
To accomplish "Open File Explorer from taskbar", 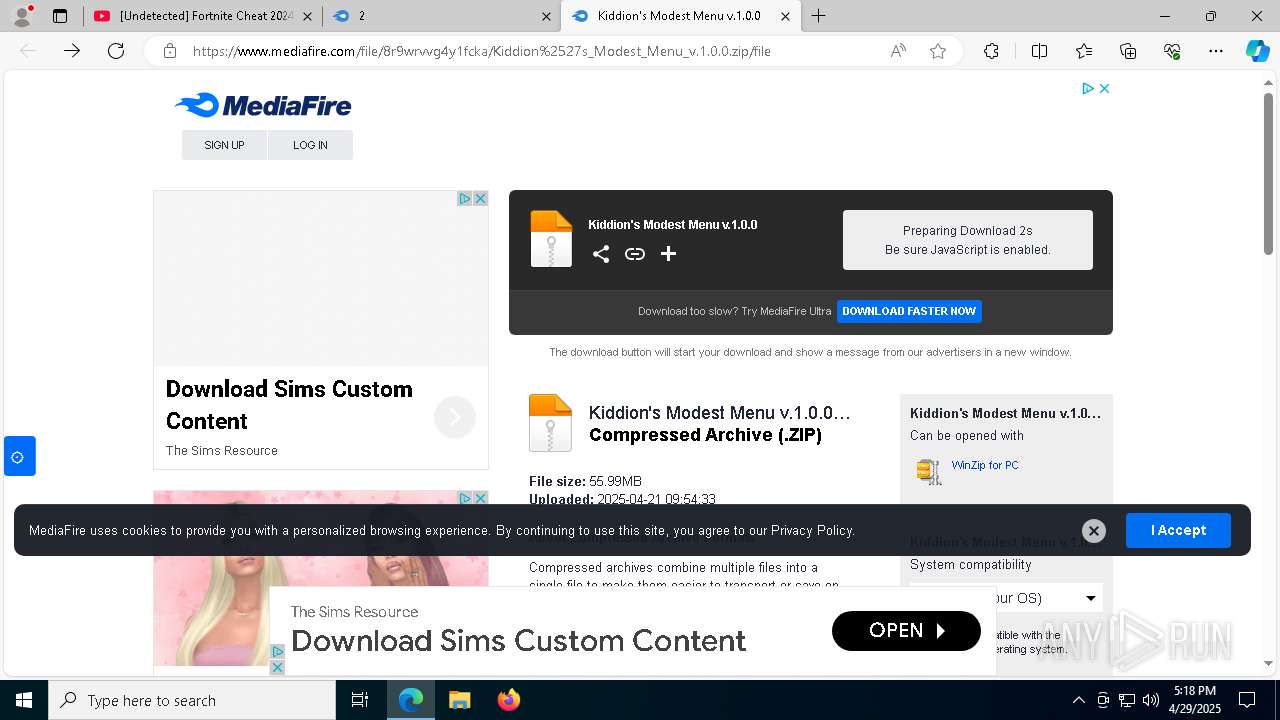I will [459, 700].
